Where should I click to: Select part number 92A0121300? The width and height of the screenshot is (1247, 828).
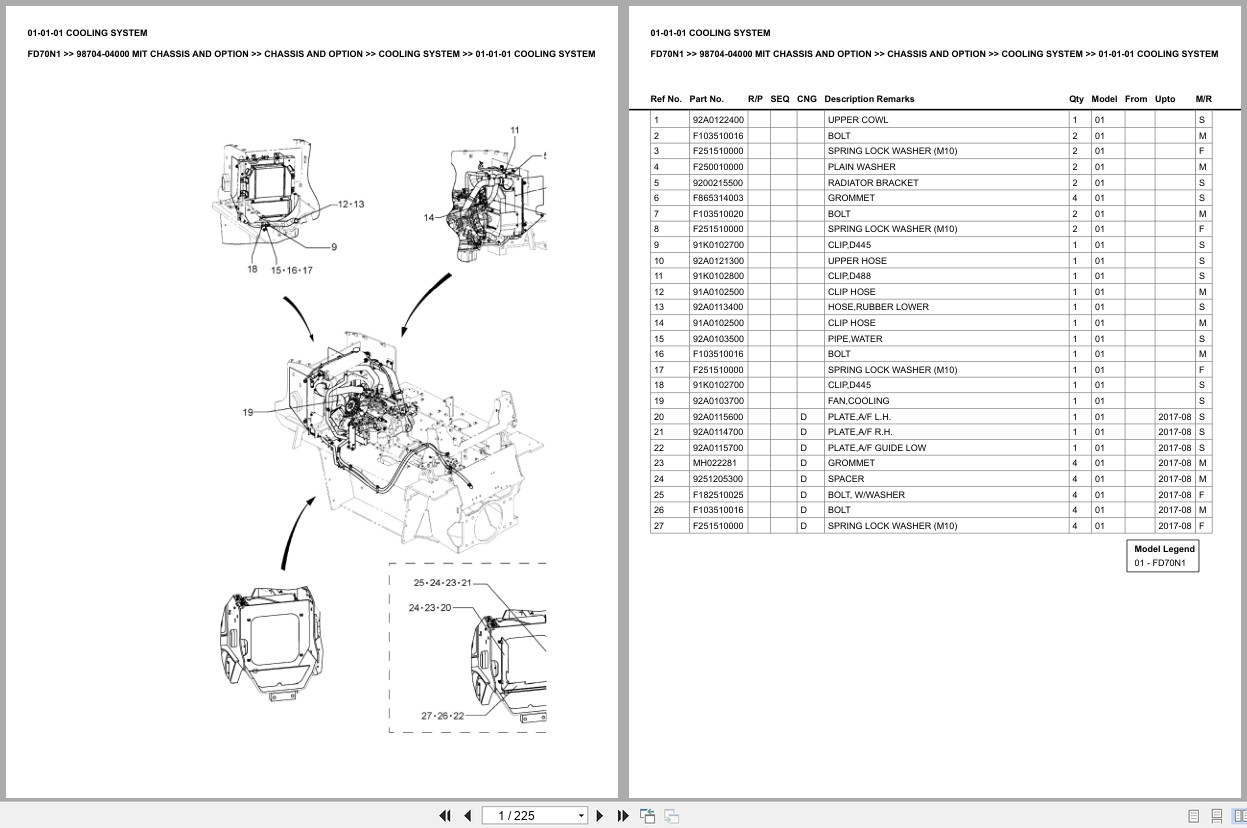(718, 261)
